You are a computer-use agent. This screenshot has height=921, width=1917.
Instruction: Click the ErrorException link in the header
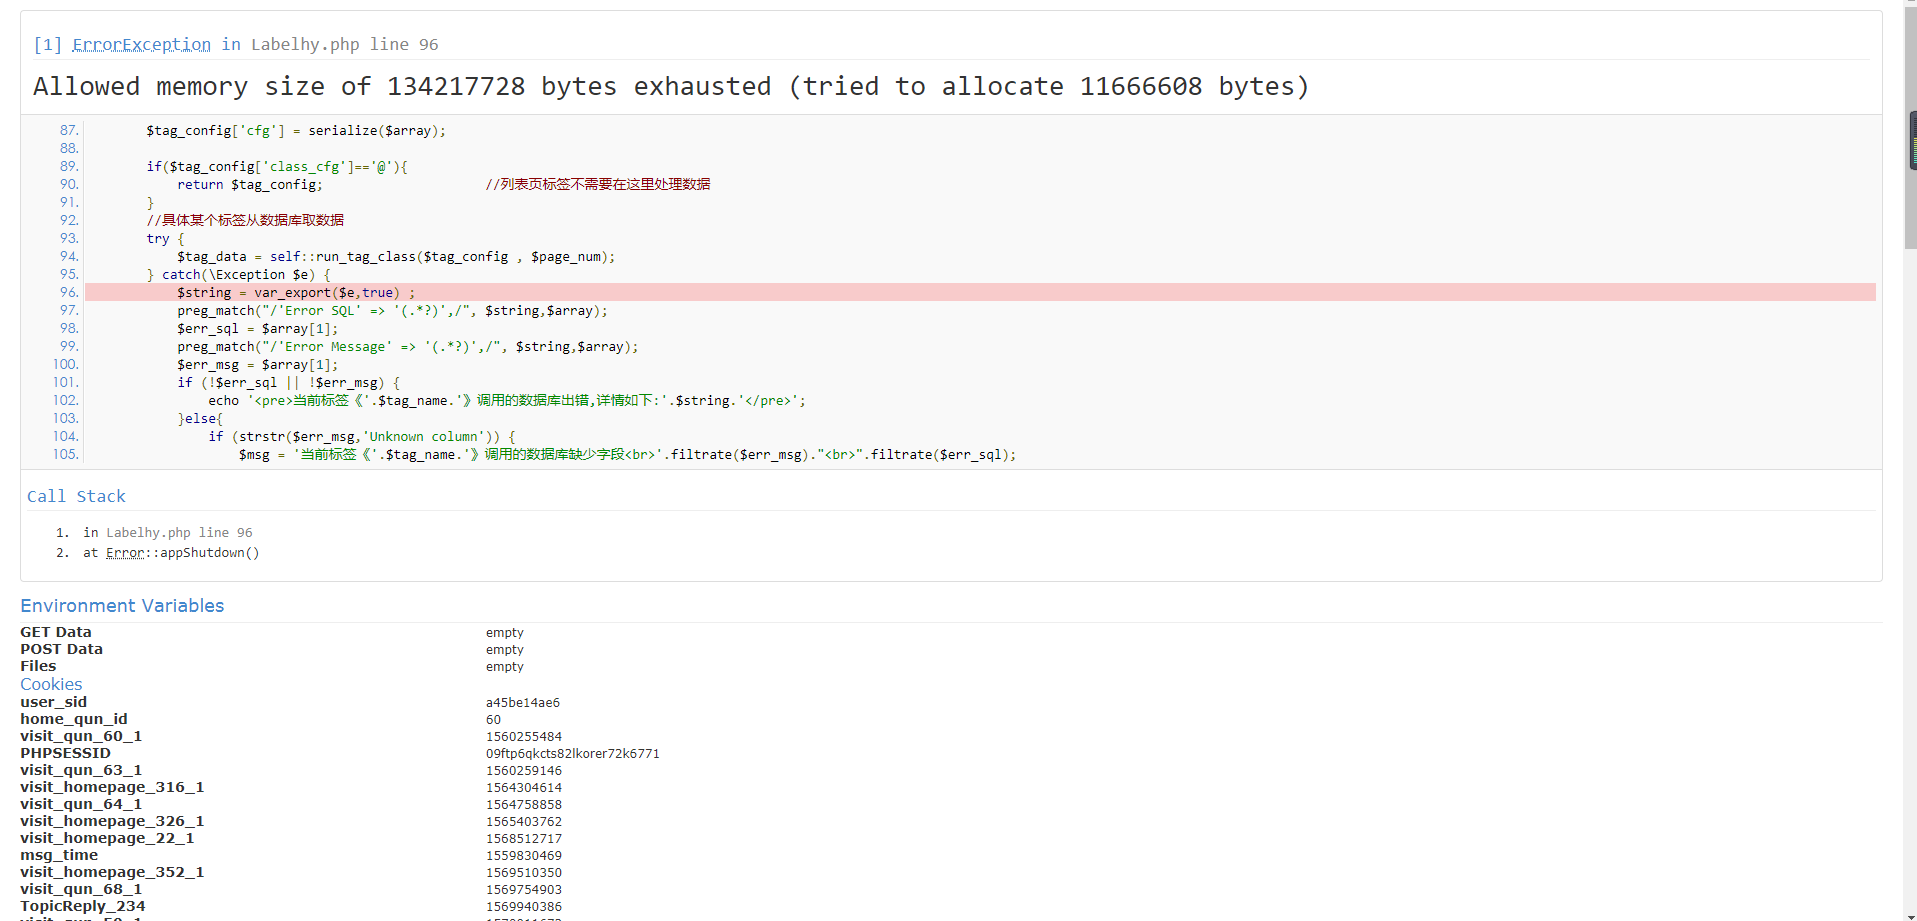pyautogui.click(x=141, y=44)
